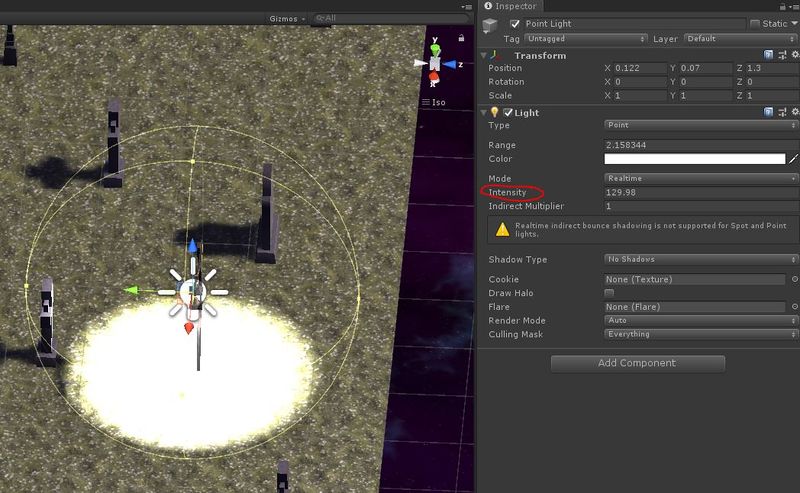
Task: Open the Static dropdown arrow
Action: [795, 23]
